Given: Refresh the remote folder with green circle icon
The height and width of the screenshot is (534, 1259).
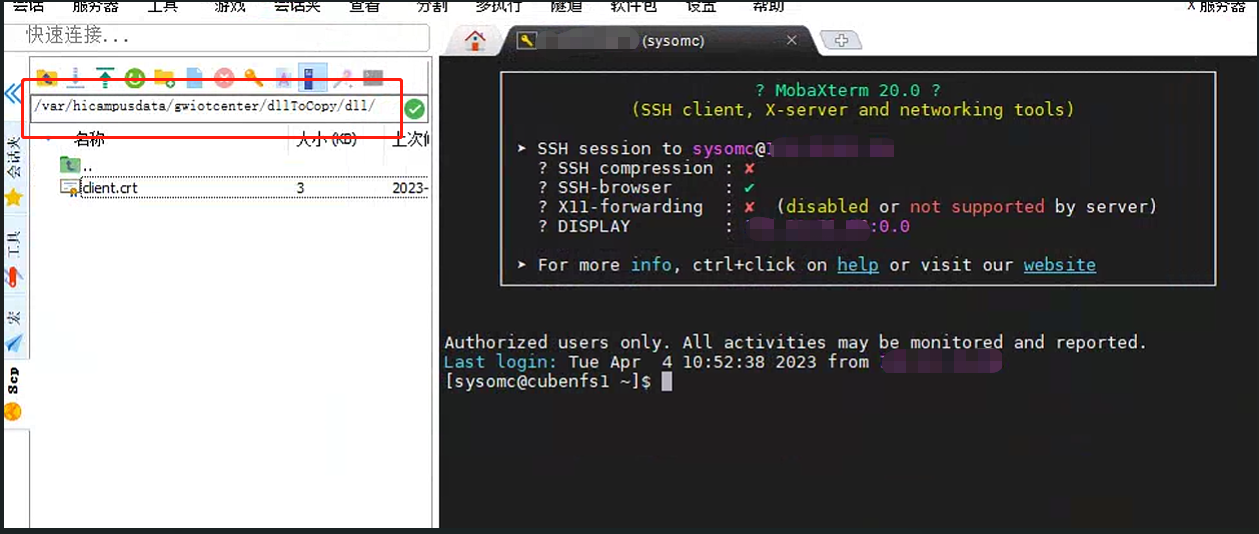Looking at the screenshot, I should (135, 77).
